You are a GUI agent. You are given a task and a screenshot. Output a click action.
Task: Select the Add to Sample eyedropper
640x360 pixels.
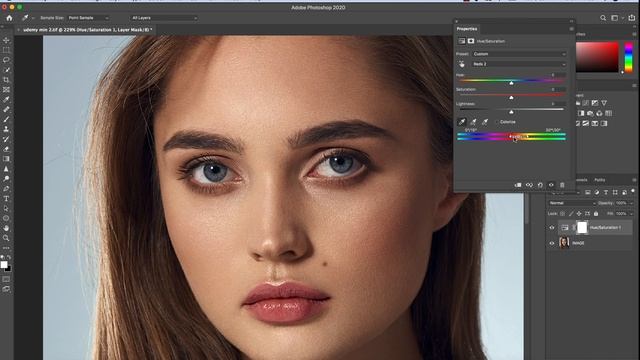[x=473, y=122]
